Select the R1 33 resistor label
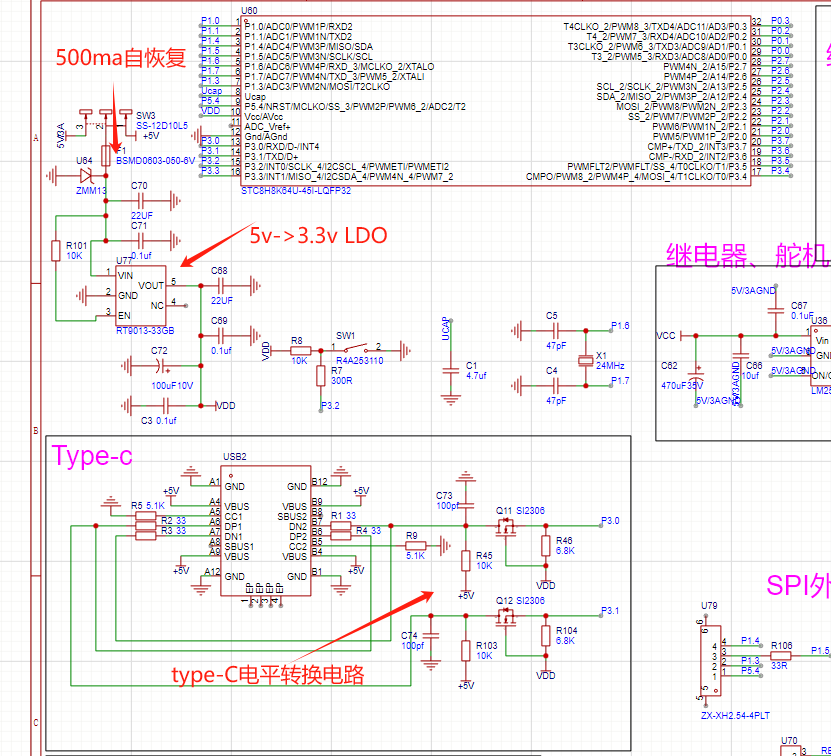This screenshot has width=831, height=756. coord(343,516)
